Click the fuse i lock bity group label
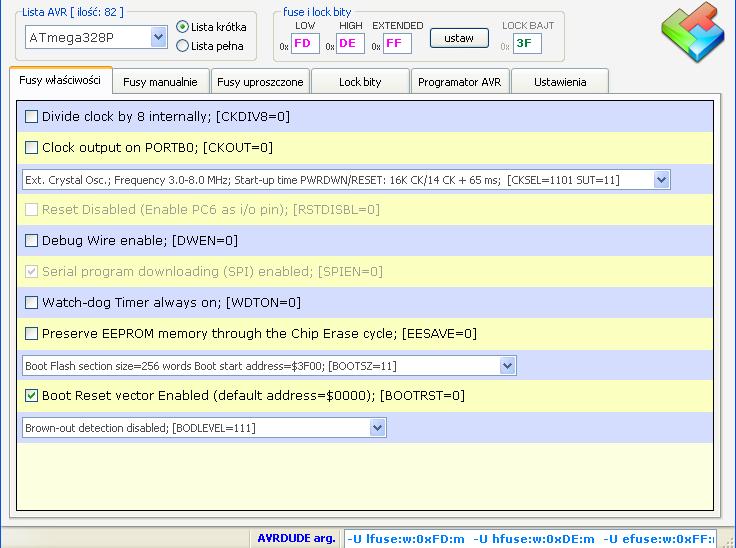 (x=317, y=12)
